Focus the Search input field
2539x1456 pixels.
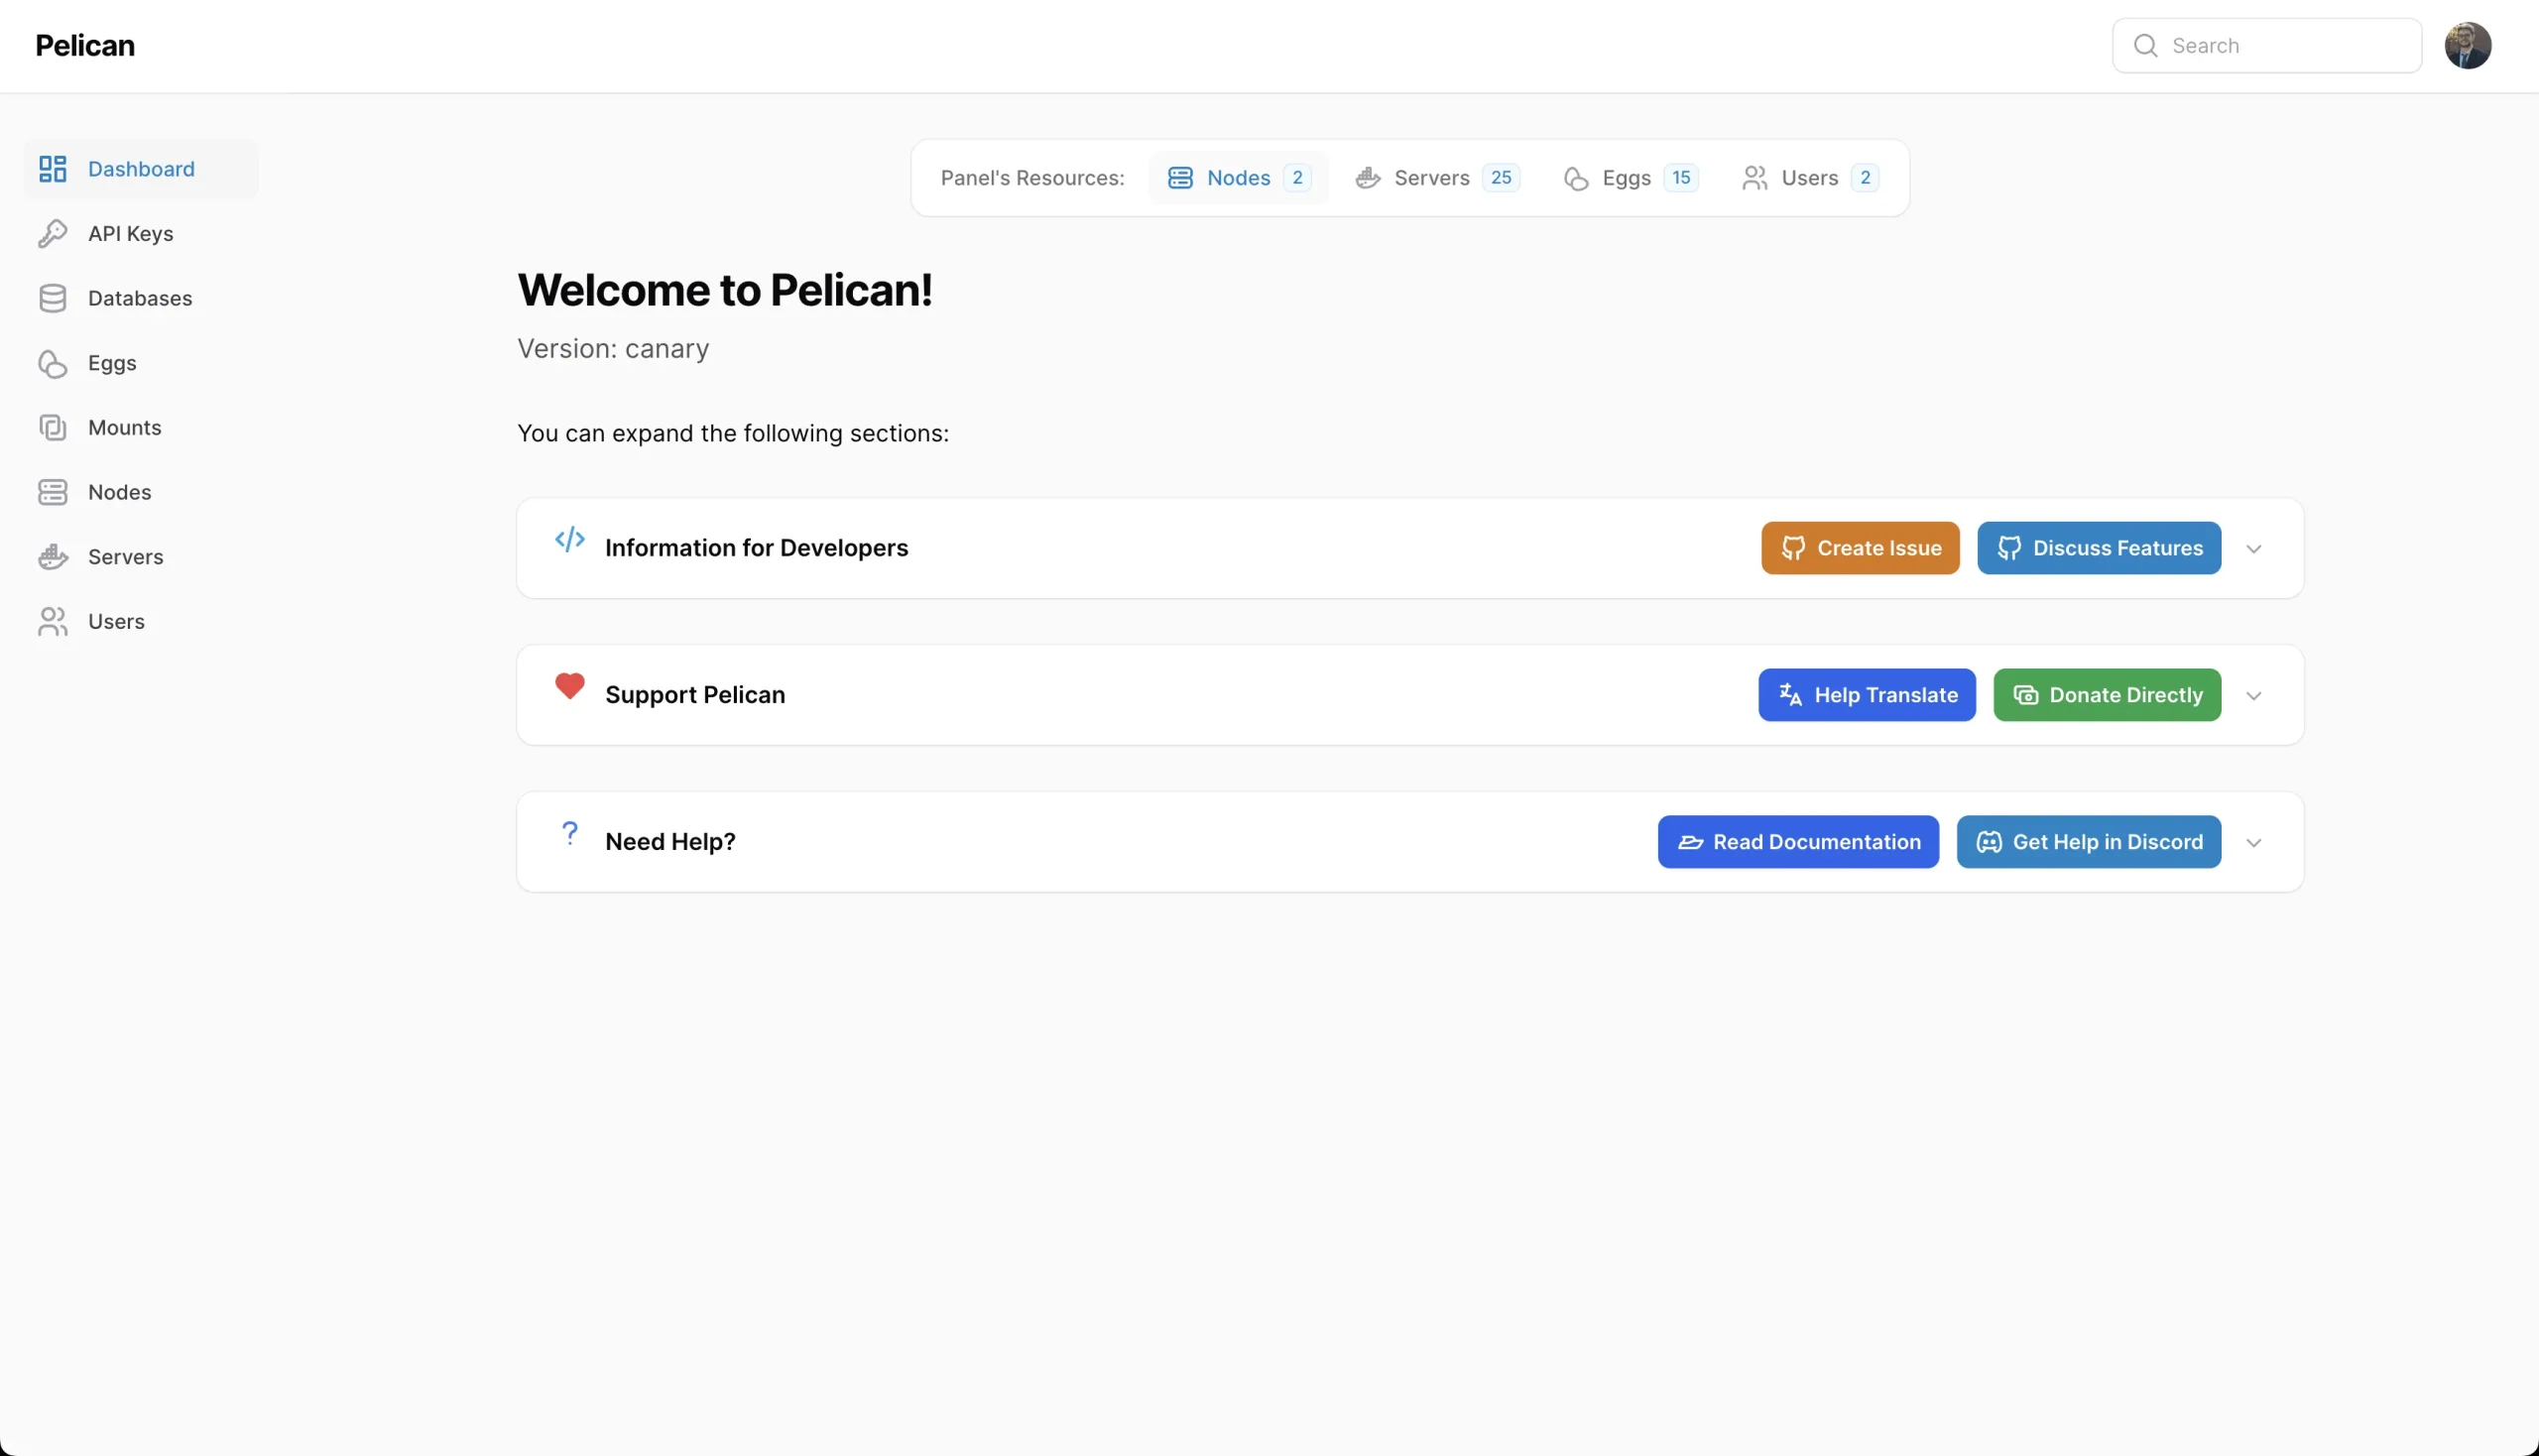coord(2266,46)
